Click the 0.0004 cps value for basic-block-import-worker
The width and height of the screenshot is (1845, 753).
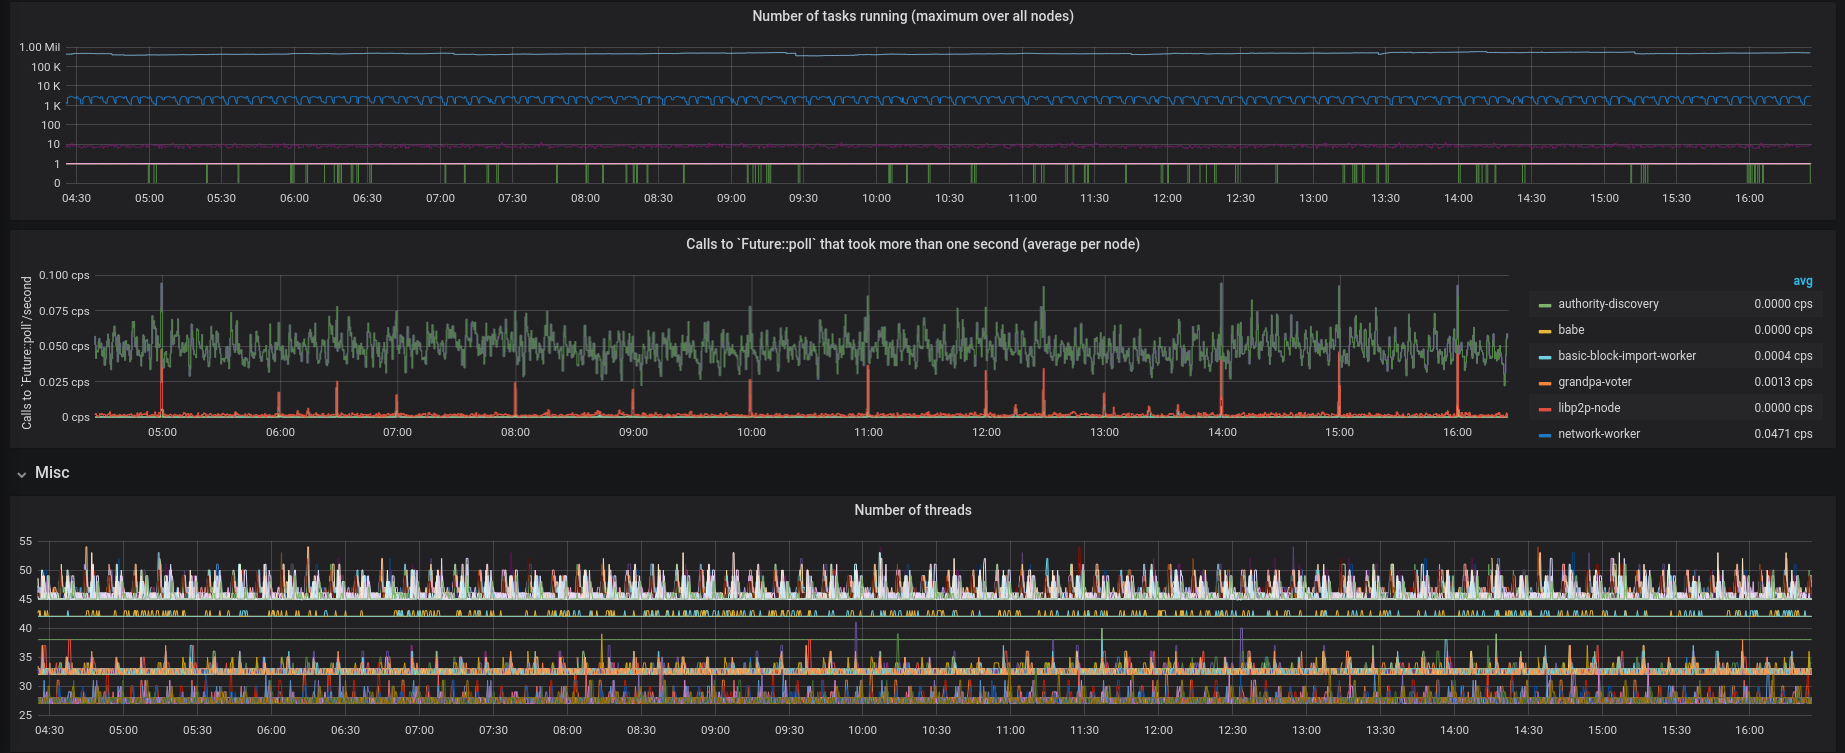(x=1783, y=356)
